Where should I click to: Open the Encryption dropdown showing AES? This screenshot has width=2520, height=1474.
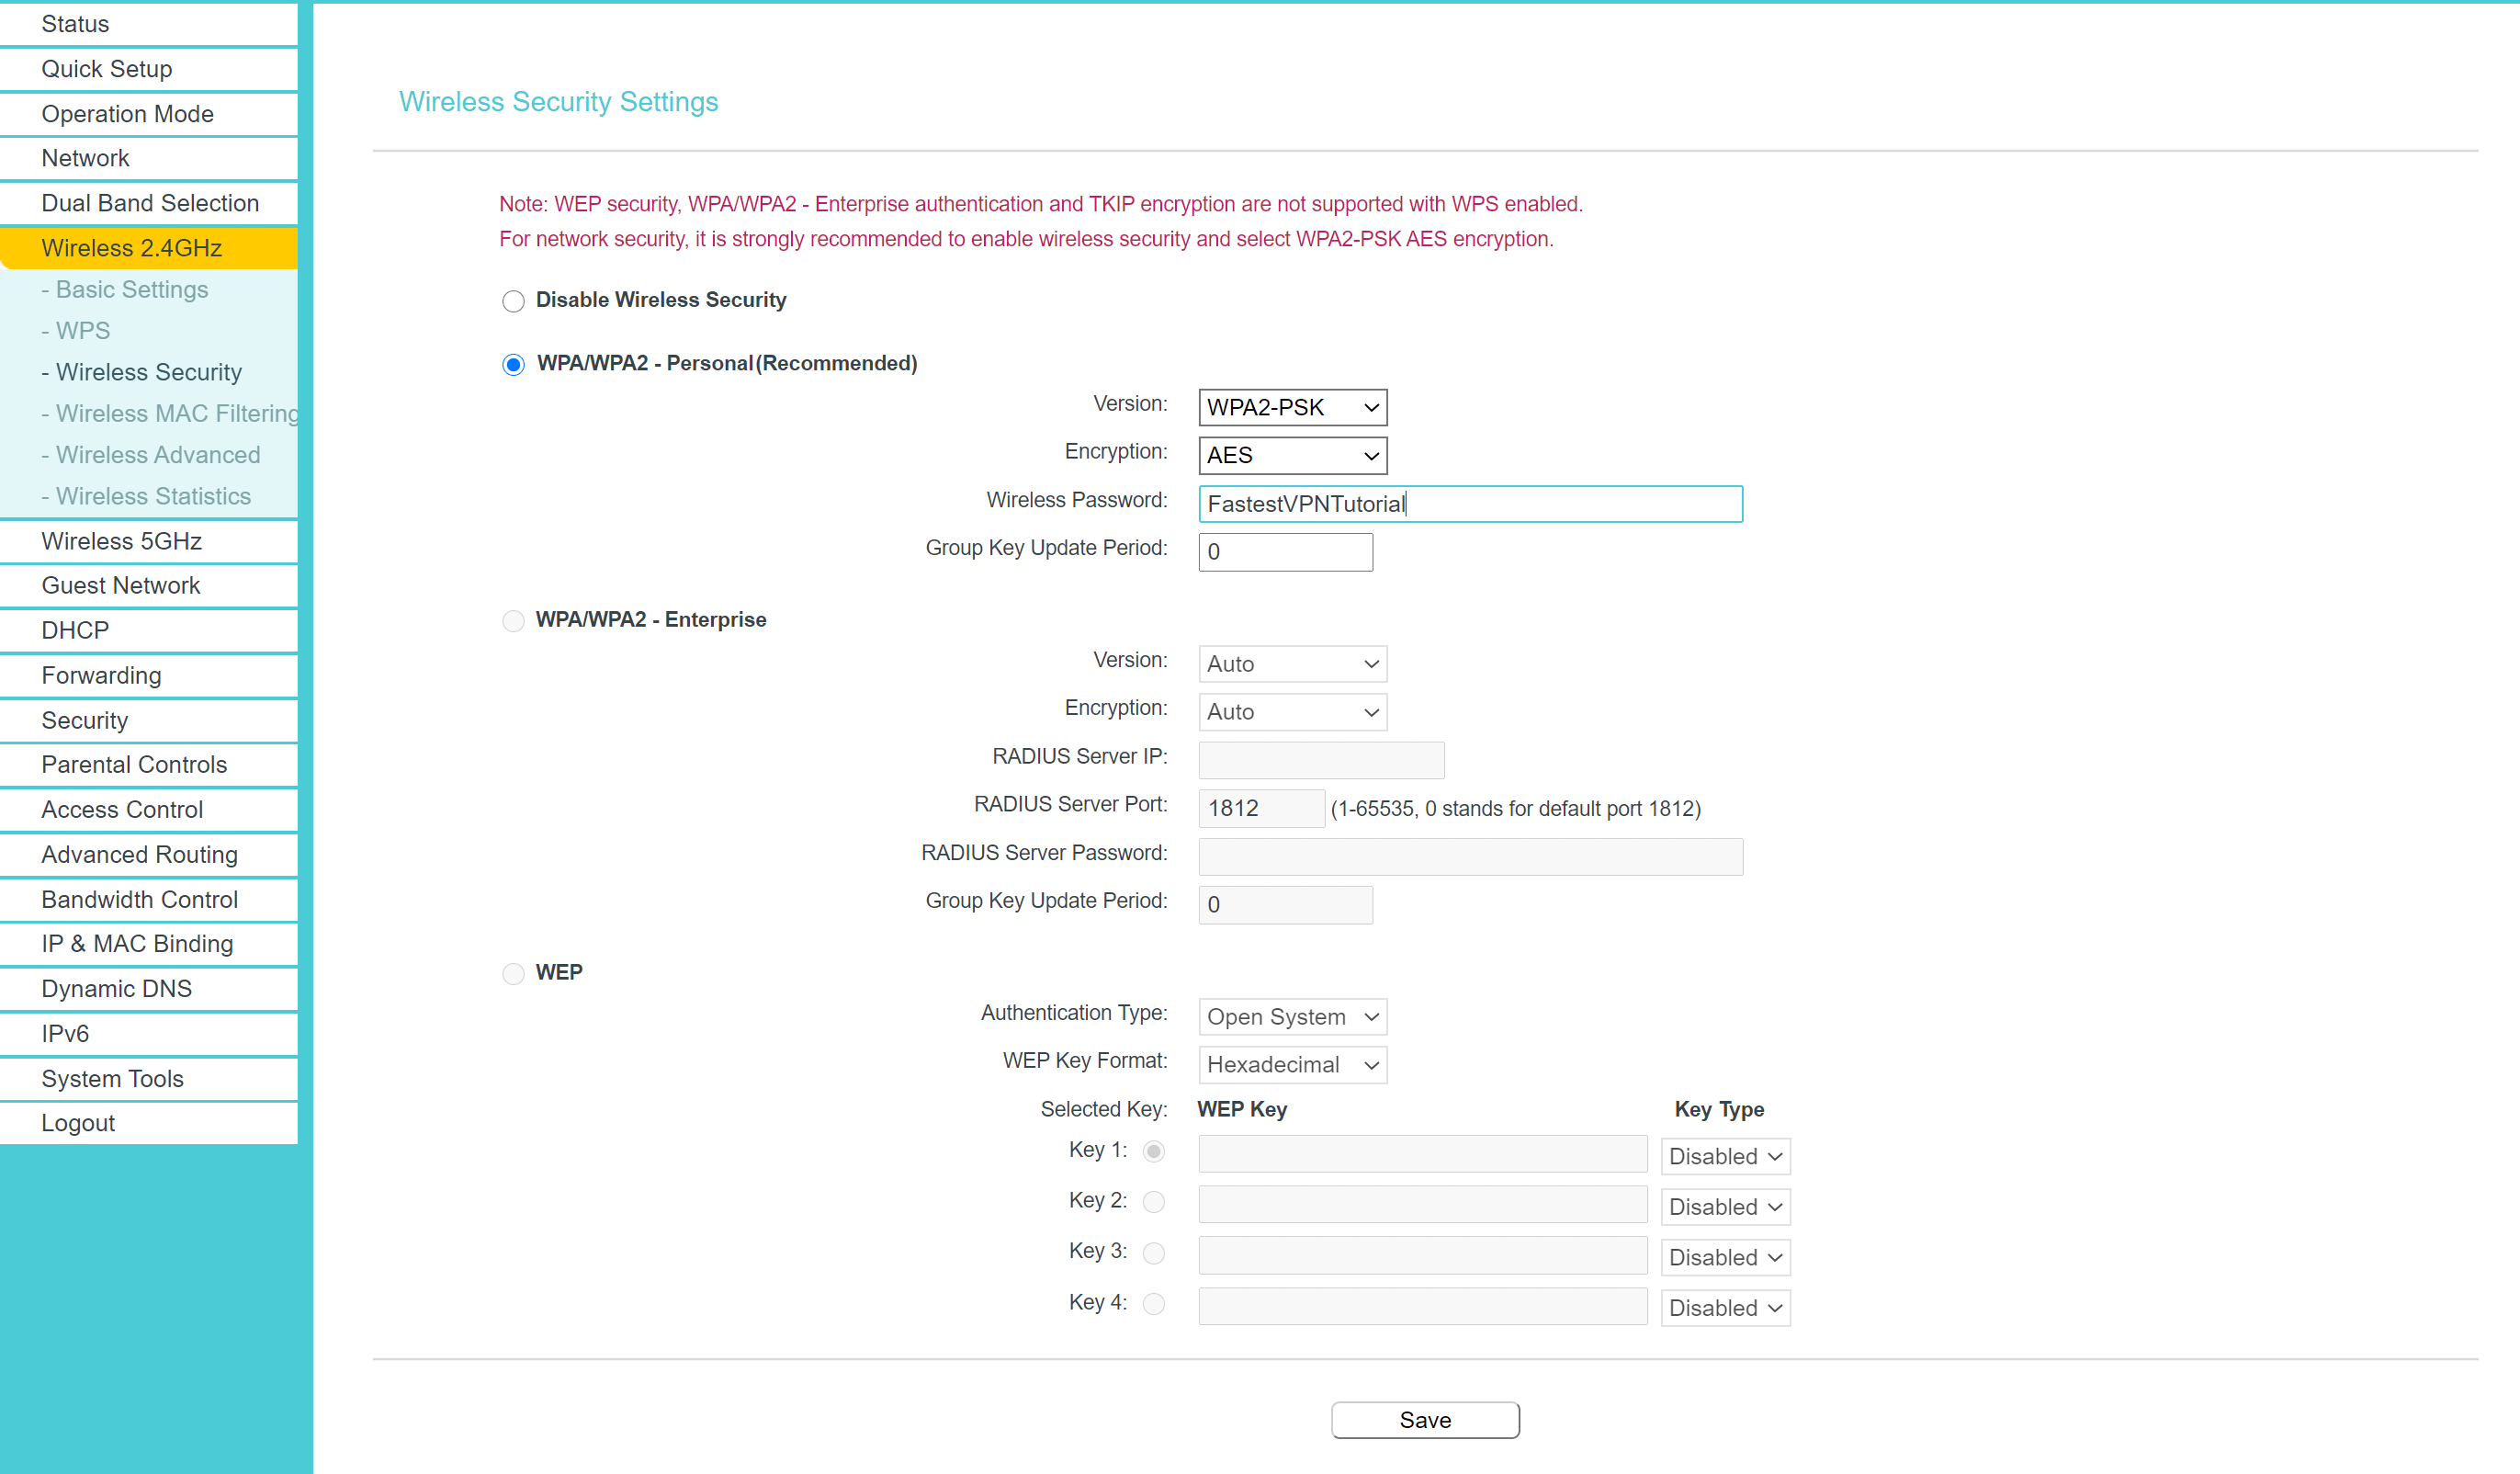tap(1292, 455)
